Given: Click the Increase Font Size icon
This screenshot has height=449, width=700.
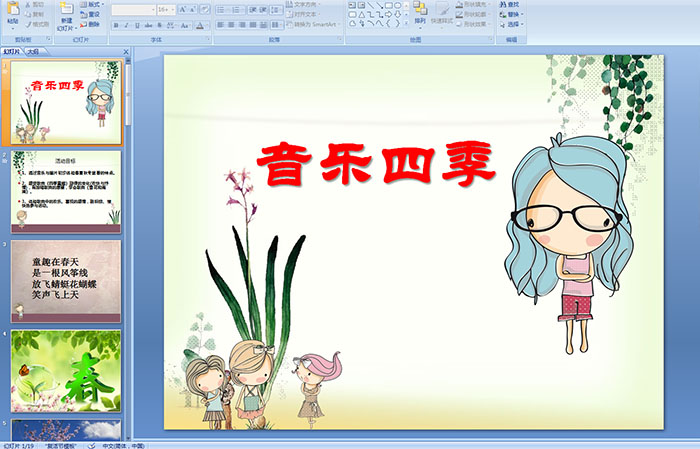Looking at the screenshot, I should [x=181, y=9].
